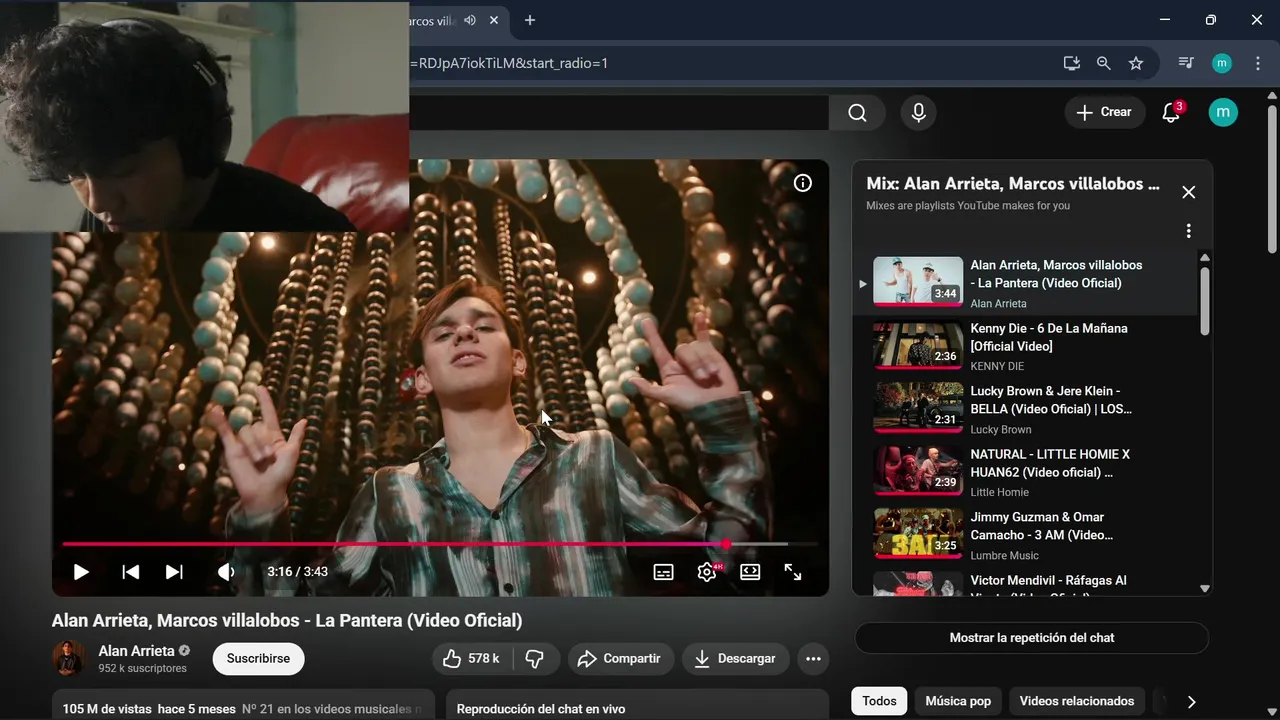Close the current browser tab
Viewport: 1280px width, 720px height.
494,20
